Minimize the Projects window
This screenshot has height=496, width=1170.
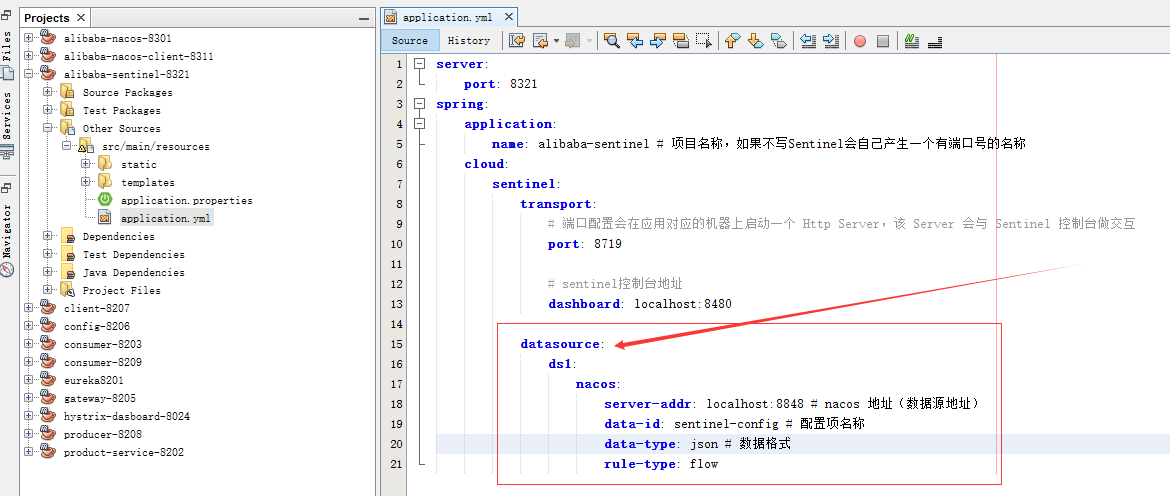coord(363,18)
